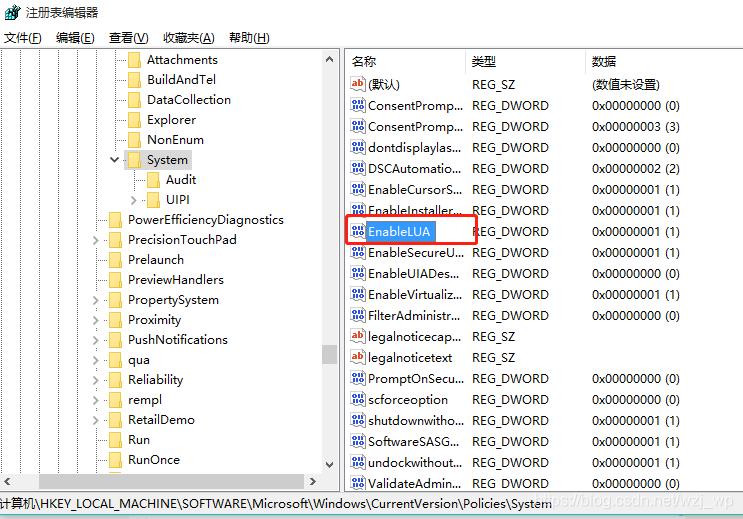Select the EnableUIADes value name
Image resolution: width=743 pixels, height=519 pixels.
(414, 273)
